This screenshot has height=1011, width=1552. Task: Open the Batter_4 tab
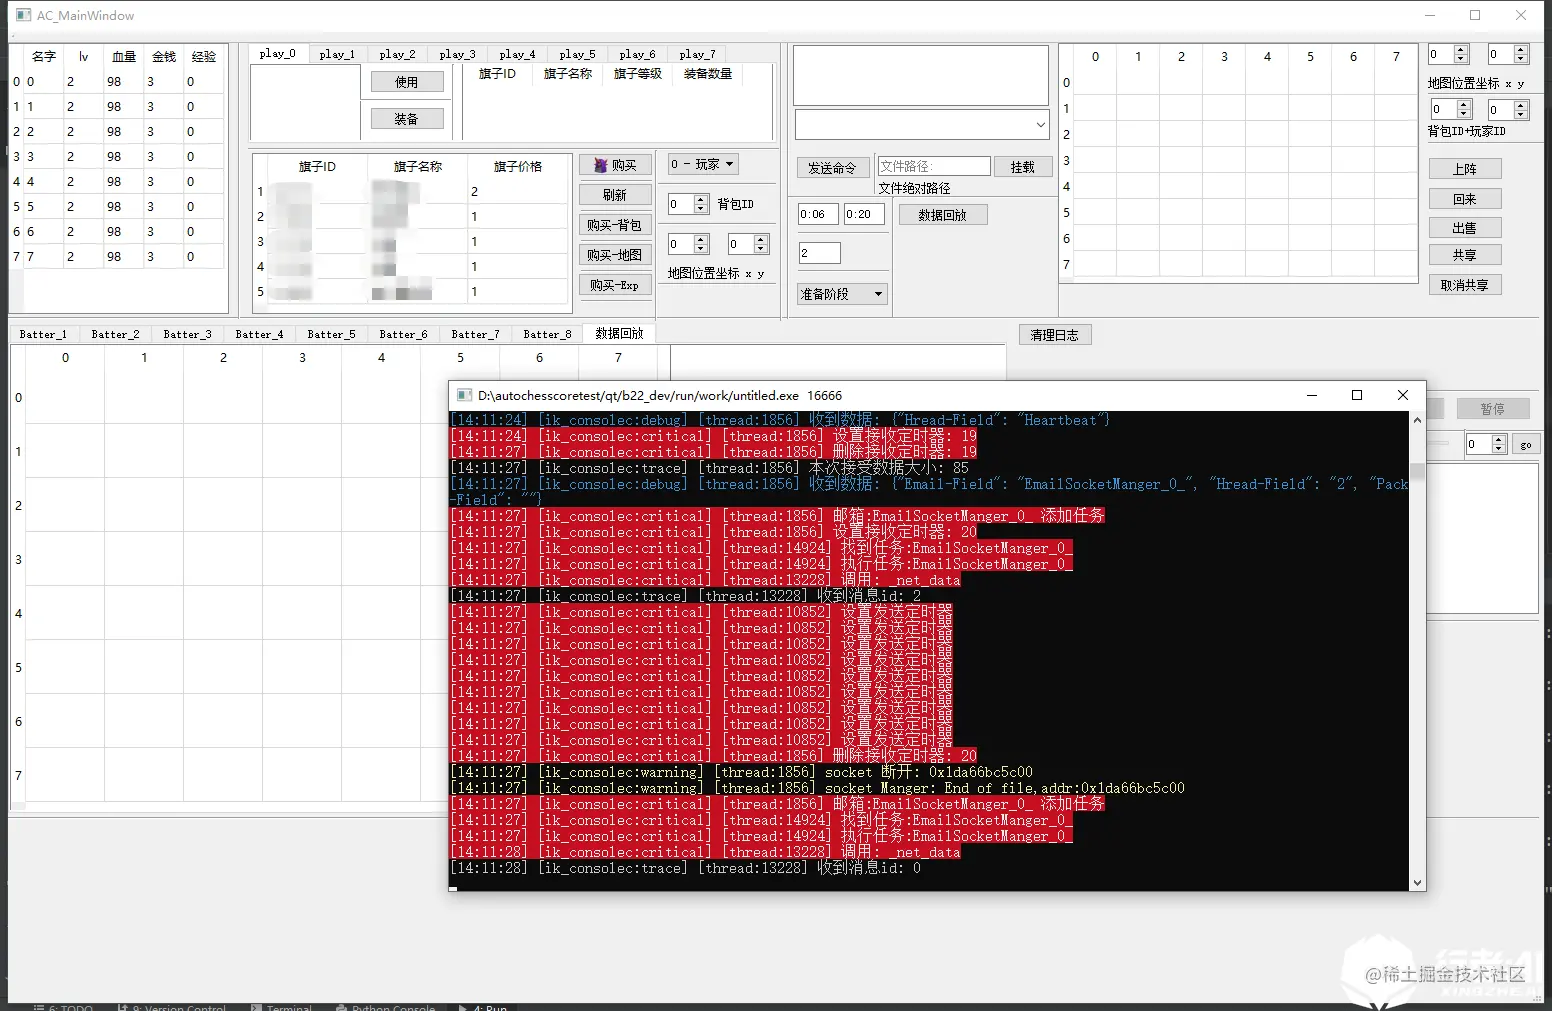tap(259, 334)
